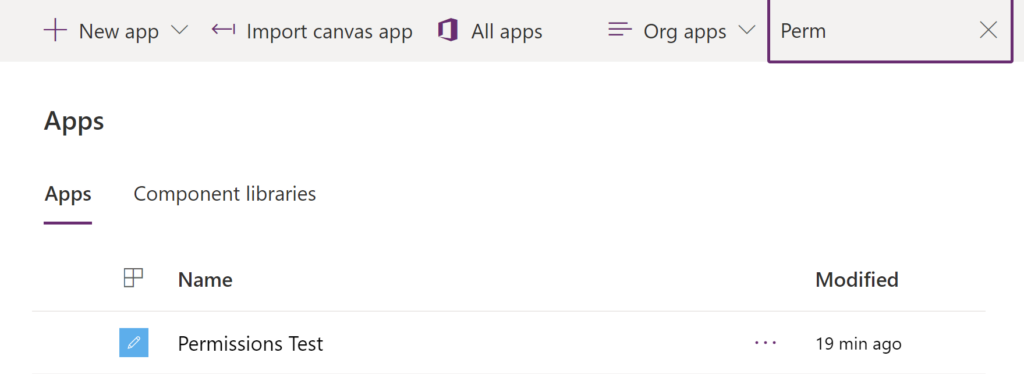
Task: Open the Org apps filter menu
Action: click(x=682, y=31)
